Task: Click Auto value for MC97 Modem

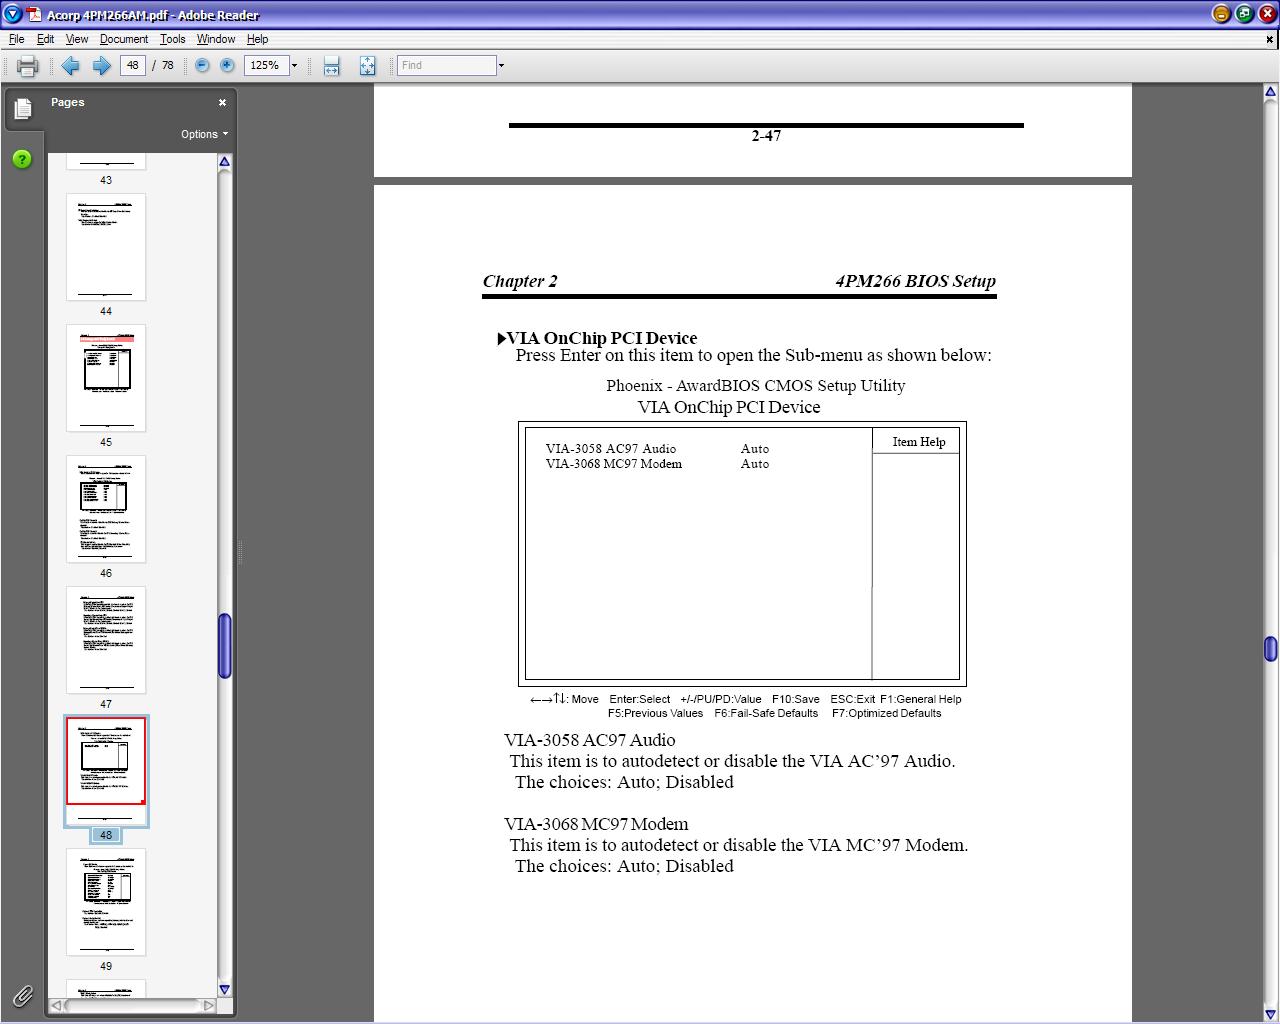Action: [755, 464]
